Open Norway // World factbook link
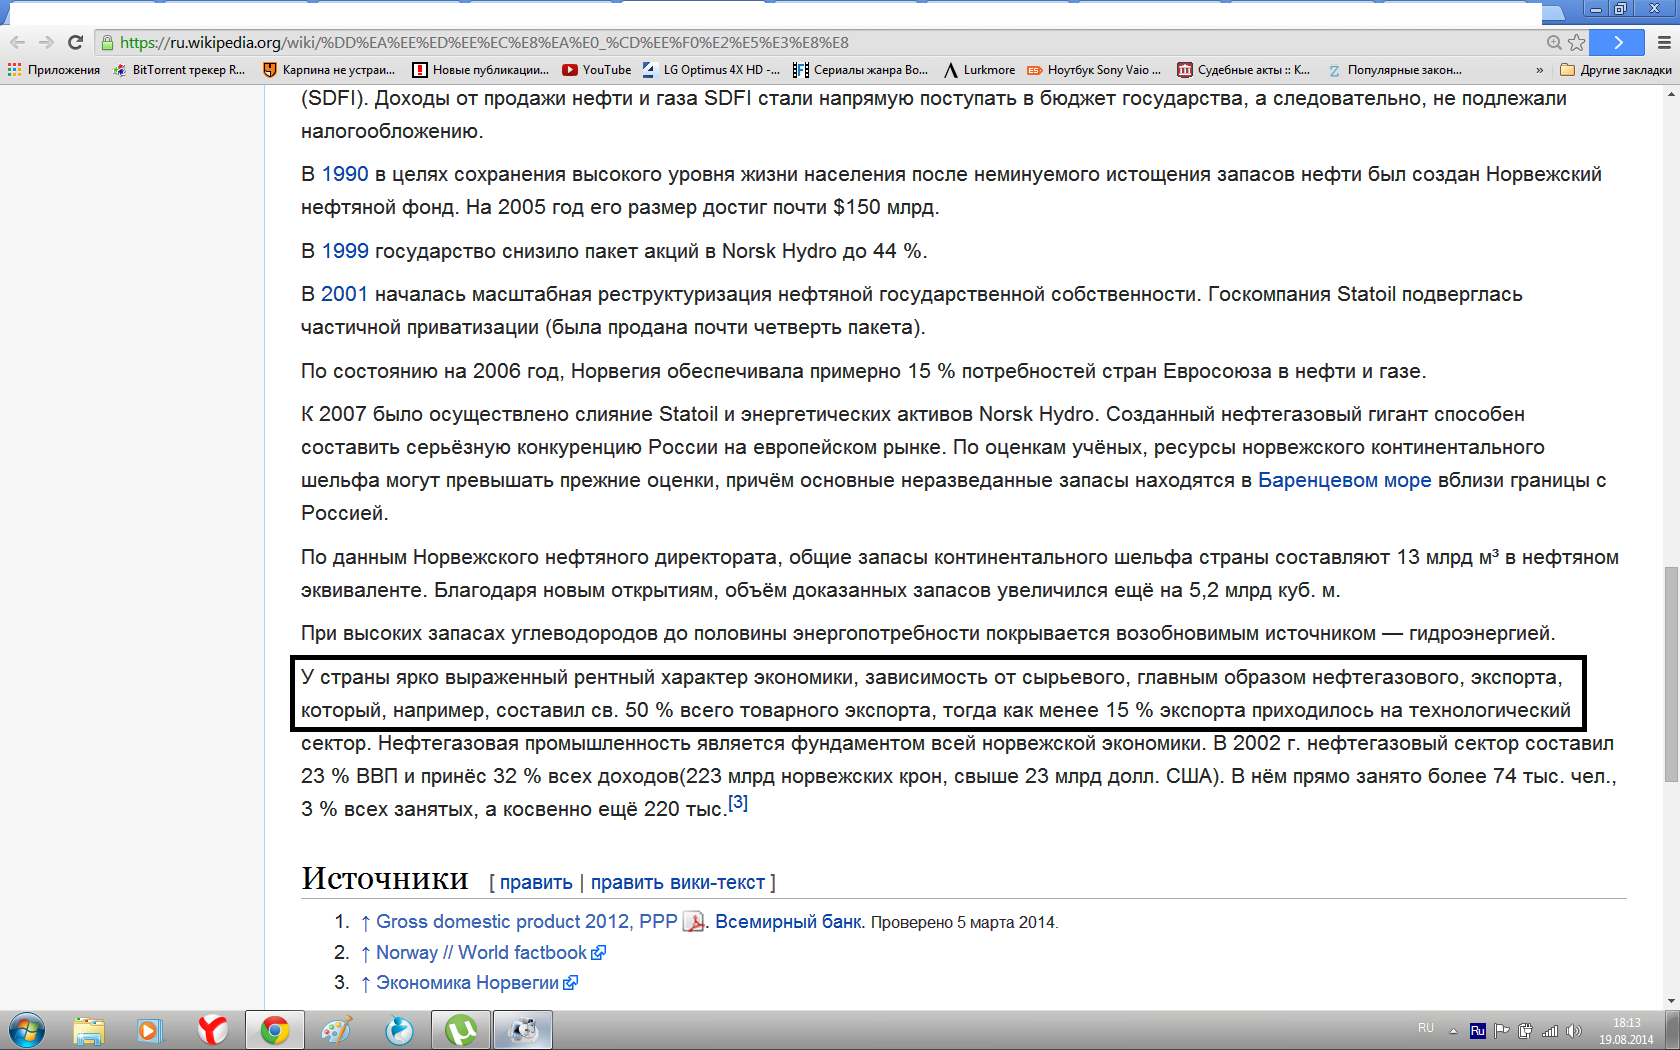 coord(481,953)
